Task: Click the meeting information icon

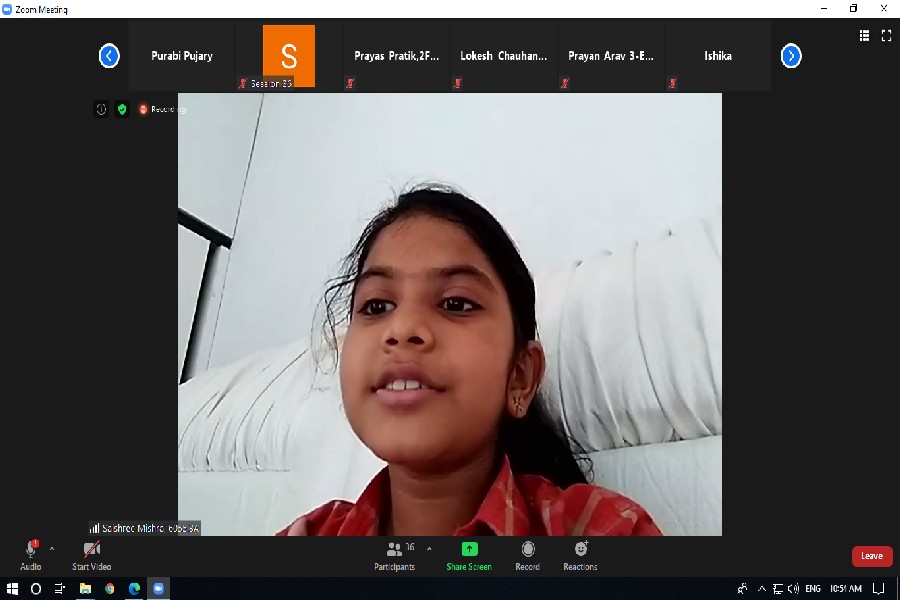Action: 101,109
